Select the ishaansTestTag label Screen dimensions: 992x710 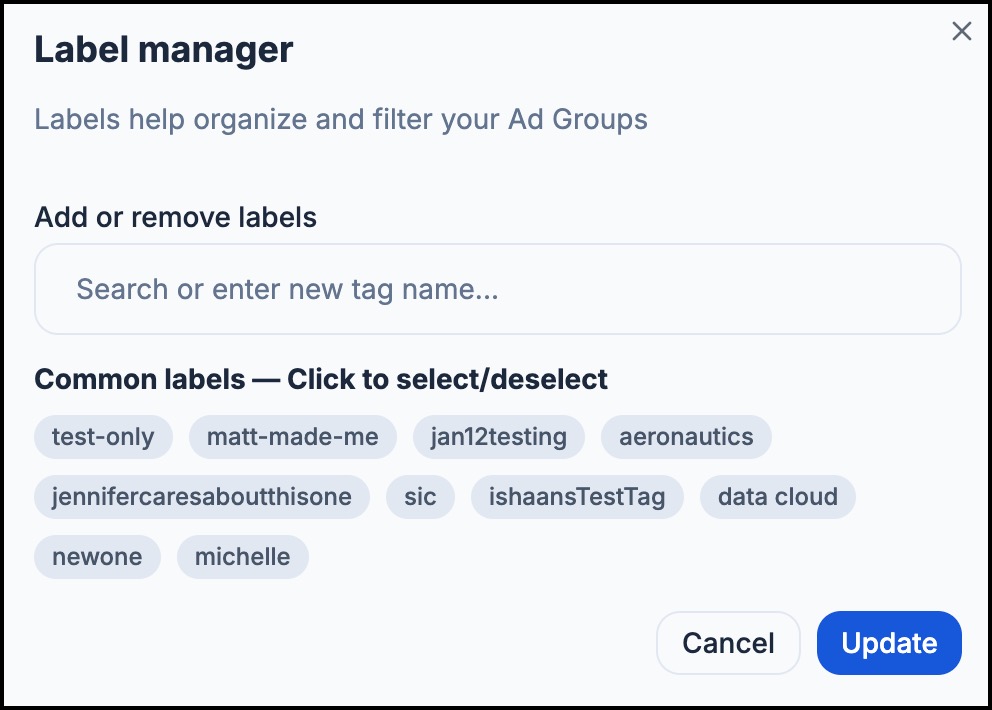577,497
